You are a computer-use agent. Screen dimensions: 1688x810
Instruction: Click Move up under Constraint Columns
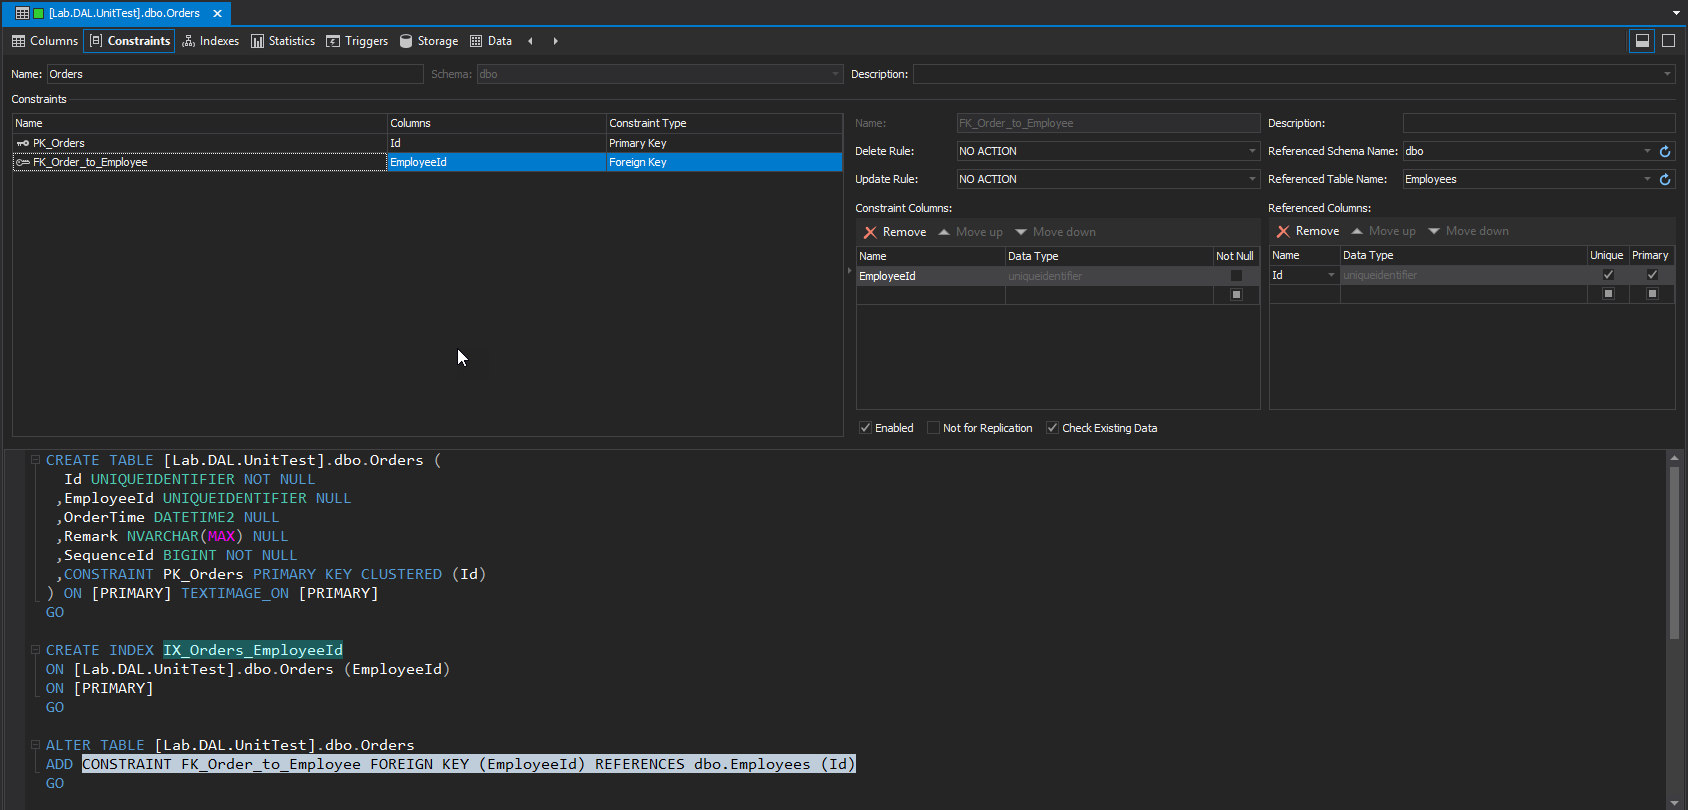(x=970, y=232)
